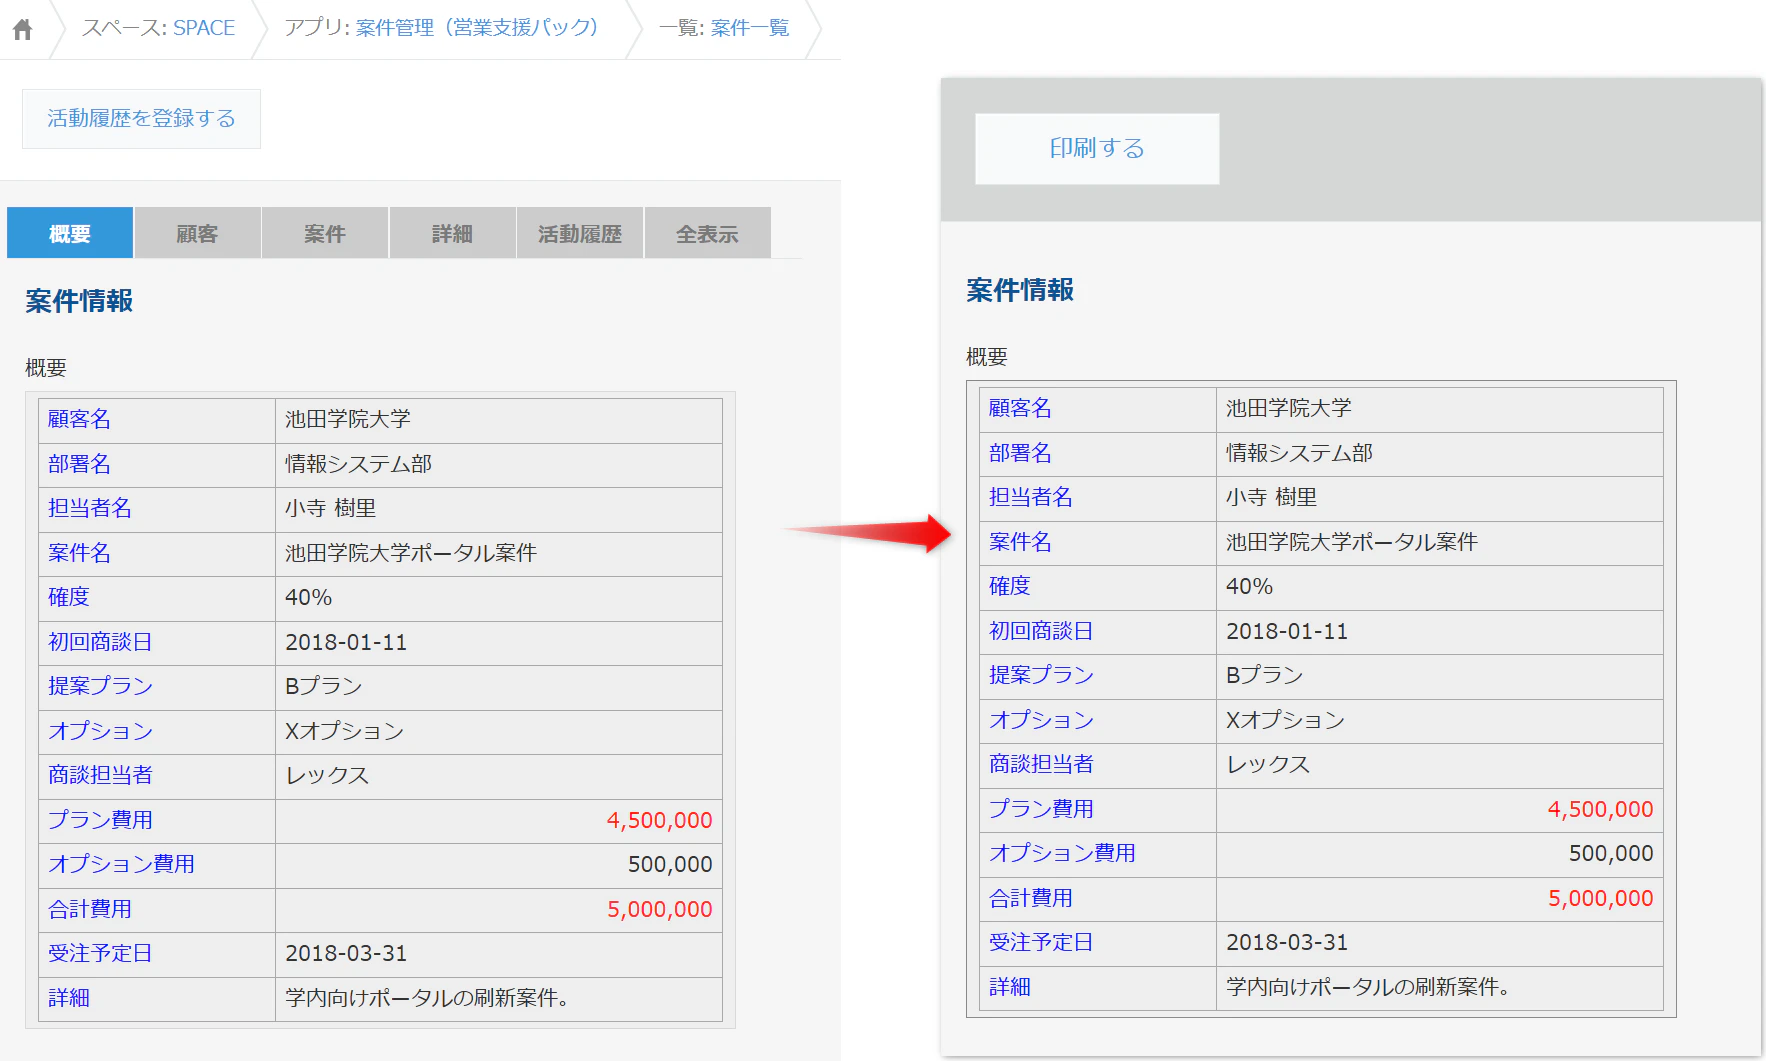The image size is (1766, 1061).
Task: Click the 印刷する button
Action: pyautogui.click(x=1097, y=148)
